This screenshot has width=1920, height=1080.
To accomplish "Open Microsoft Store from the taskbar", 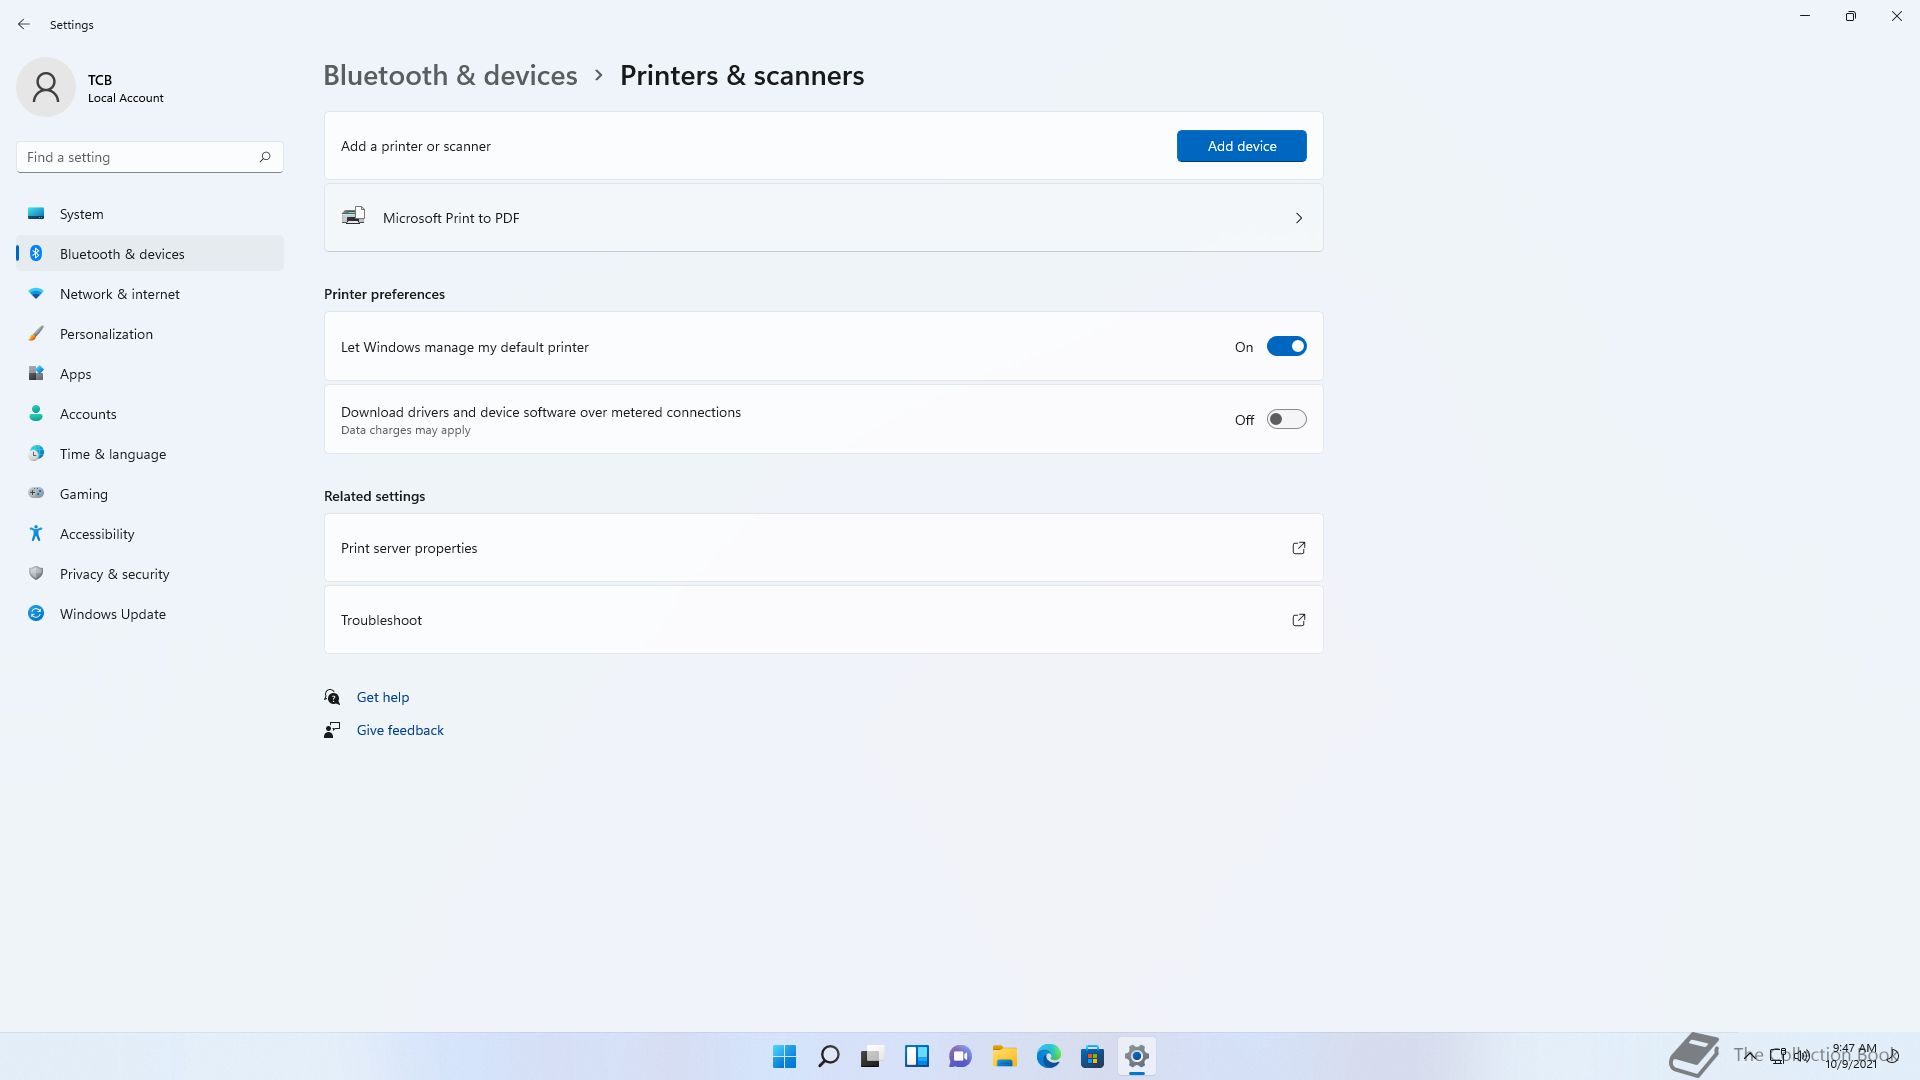I will click(1093, 1056).
